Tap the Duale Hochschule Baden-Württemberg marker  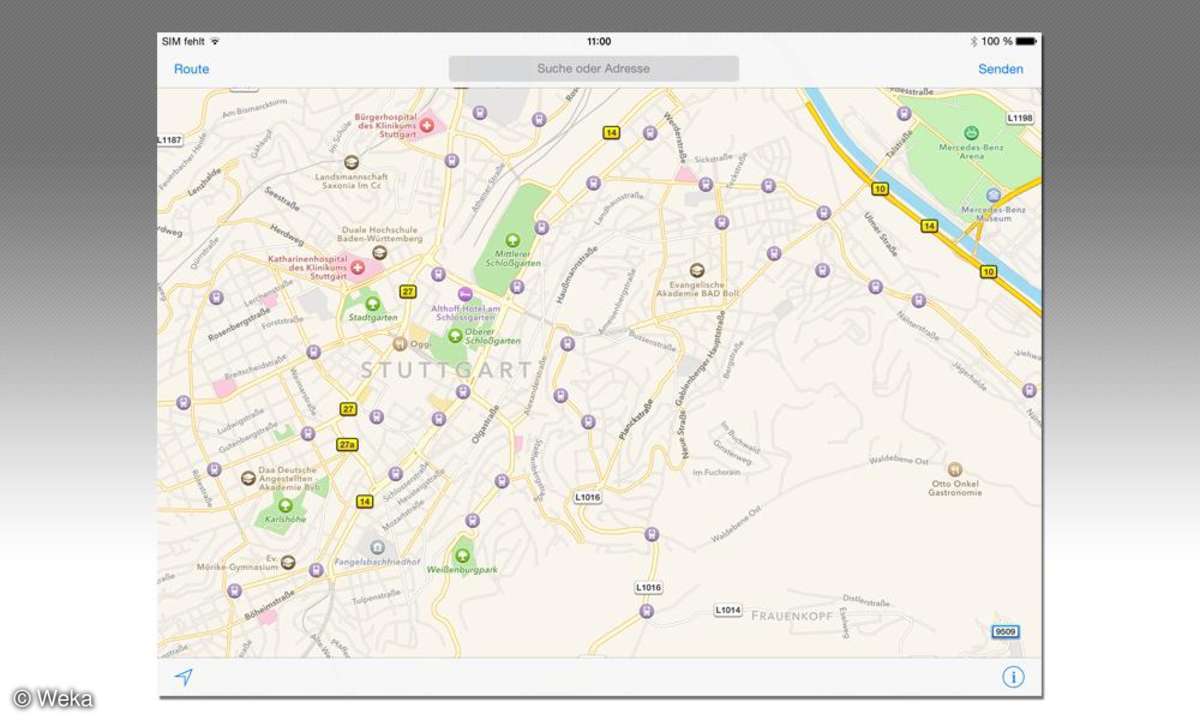379,252
